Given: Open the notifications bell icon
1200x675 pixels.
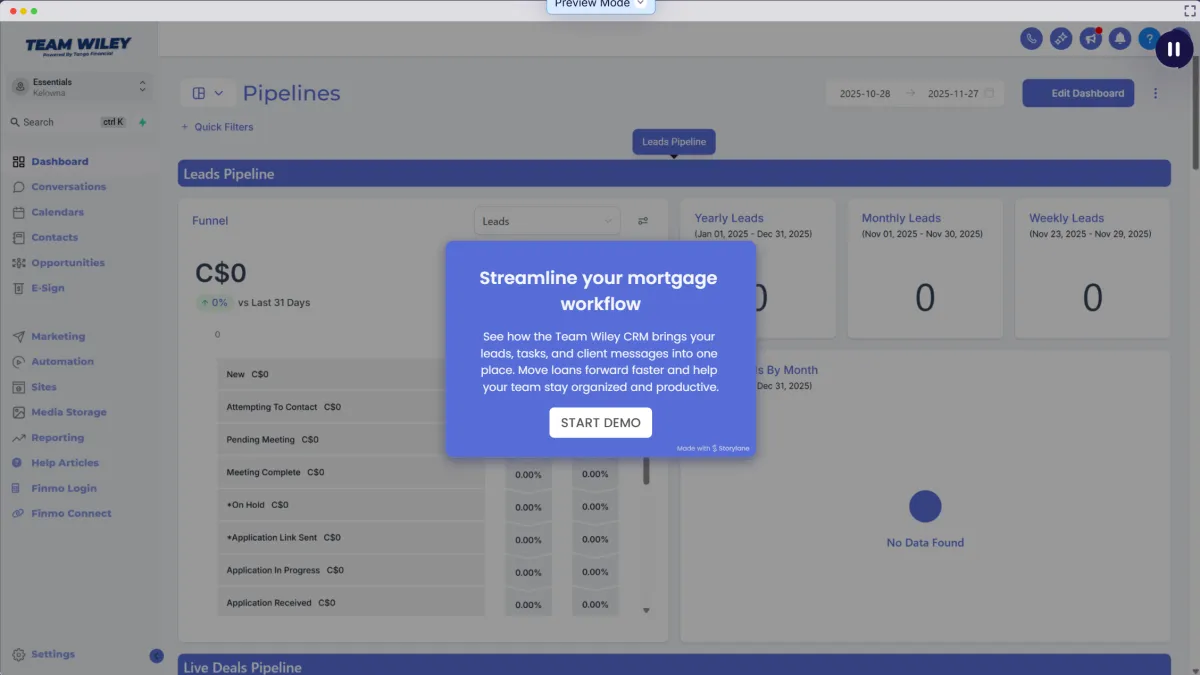Looking at the screenshot, I should tap(1120, 38).
